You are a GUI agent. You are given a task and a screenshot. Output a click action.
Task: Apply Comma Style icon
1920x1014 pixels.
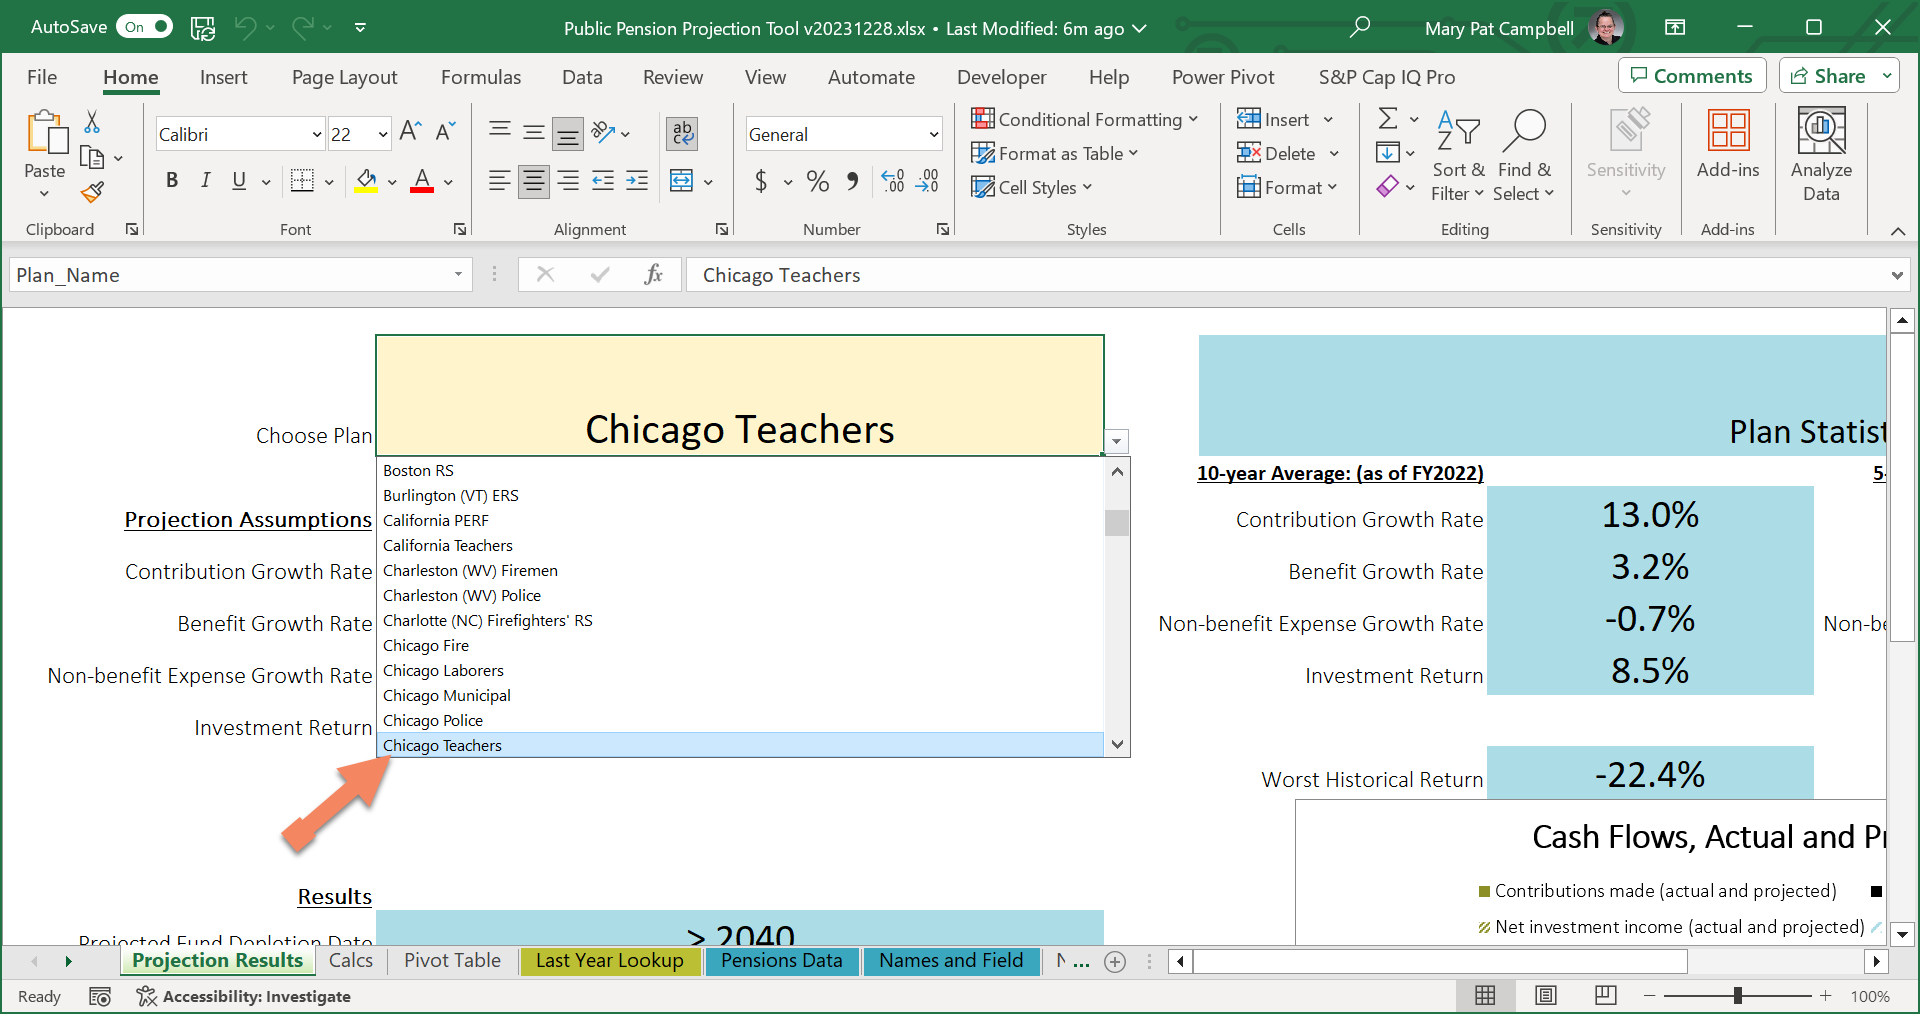pyautogui.click(x=853, y=181)
